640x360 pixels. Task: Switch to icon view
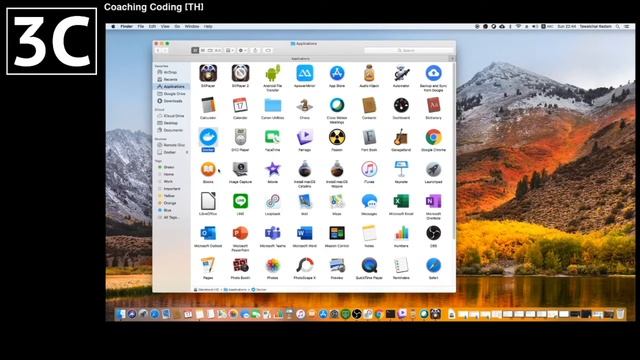pyautogui.click(x=195, y=50)
